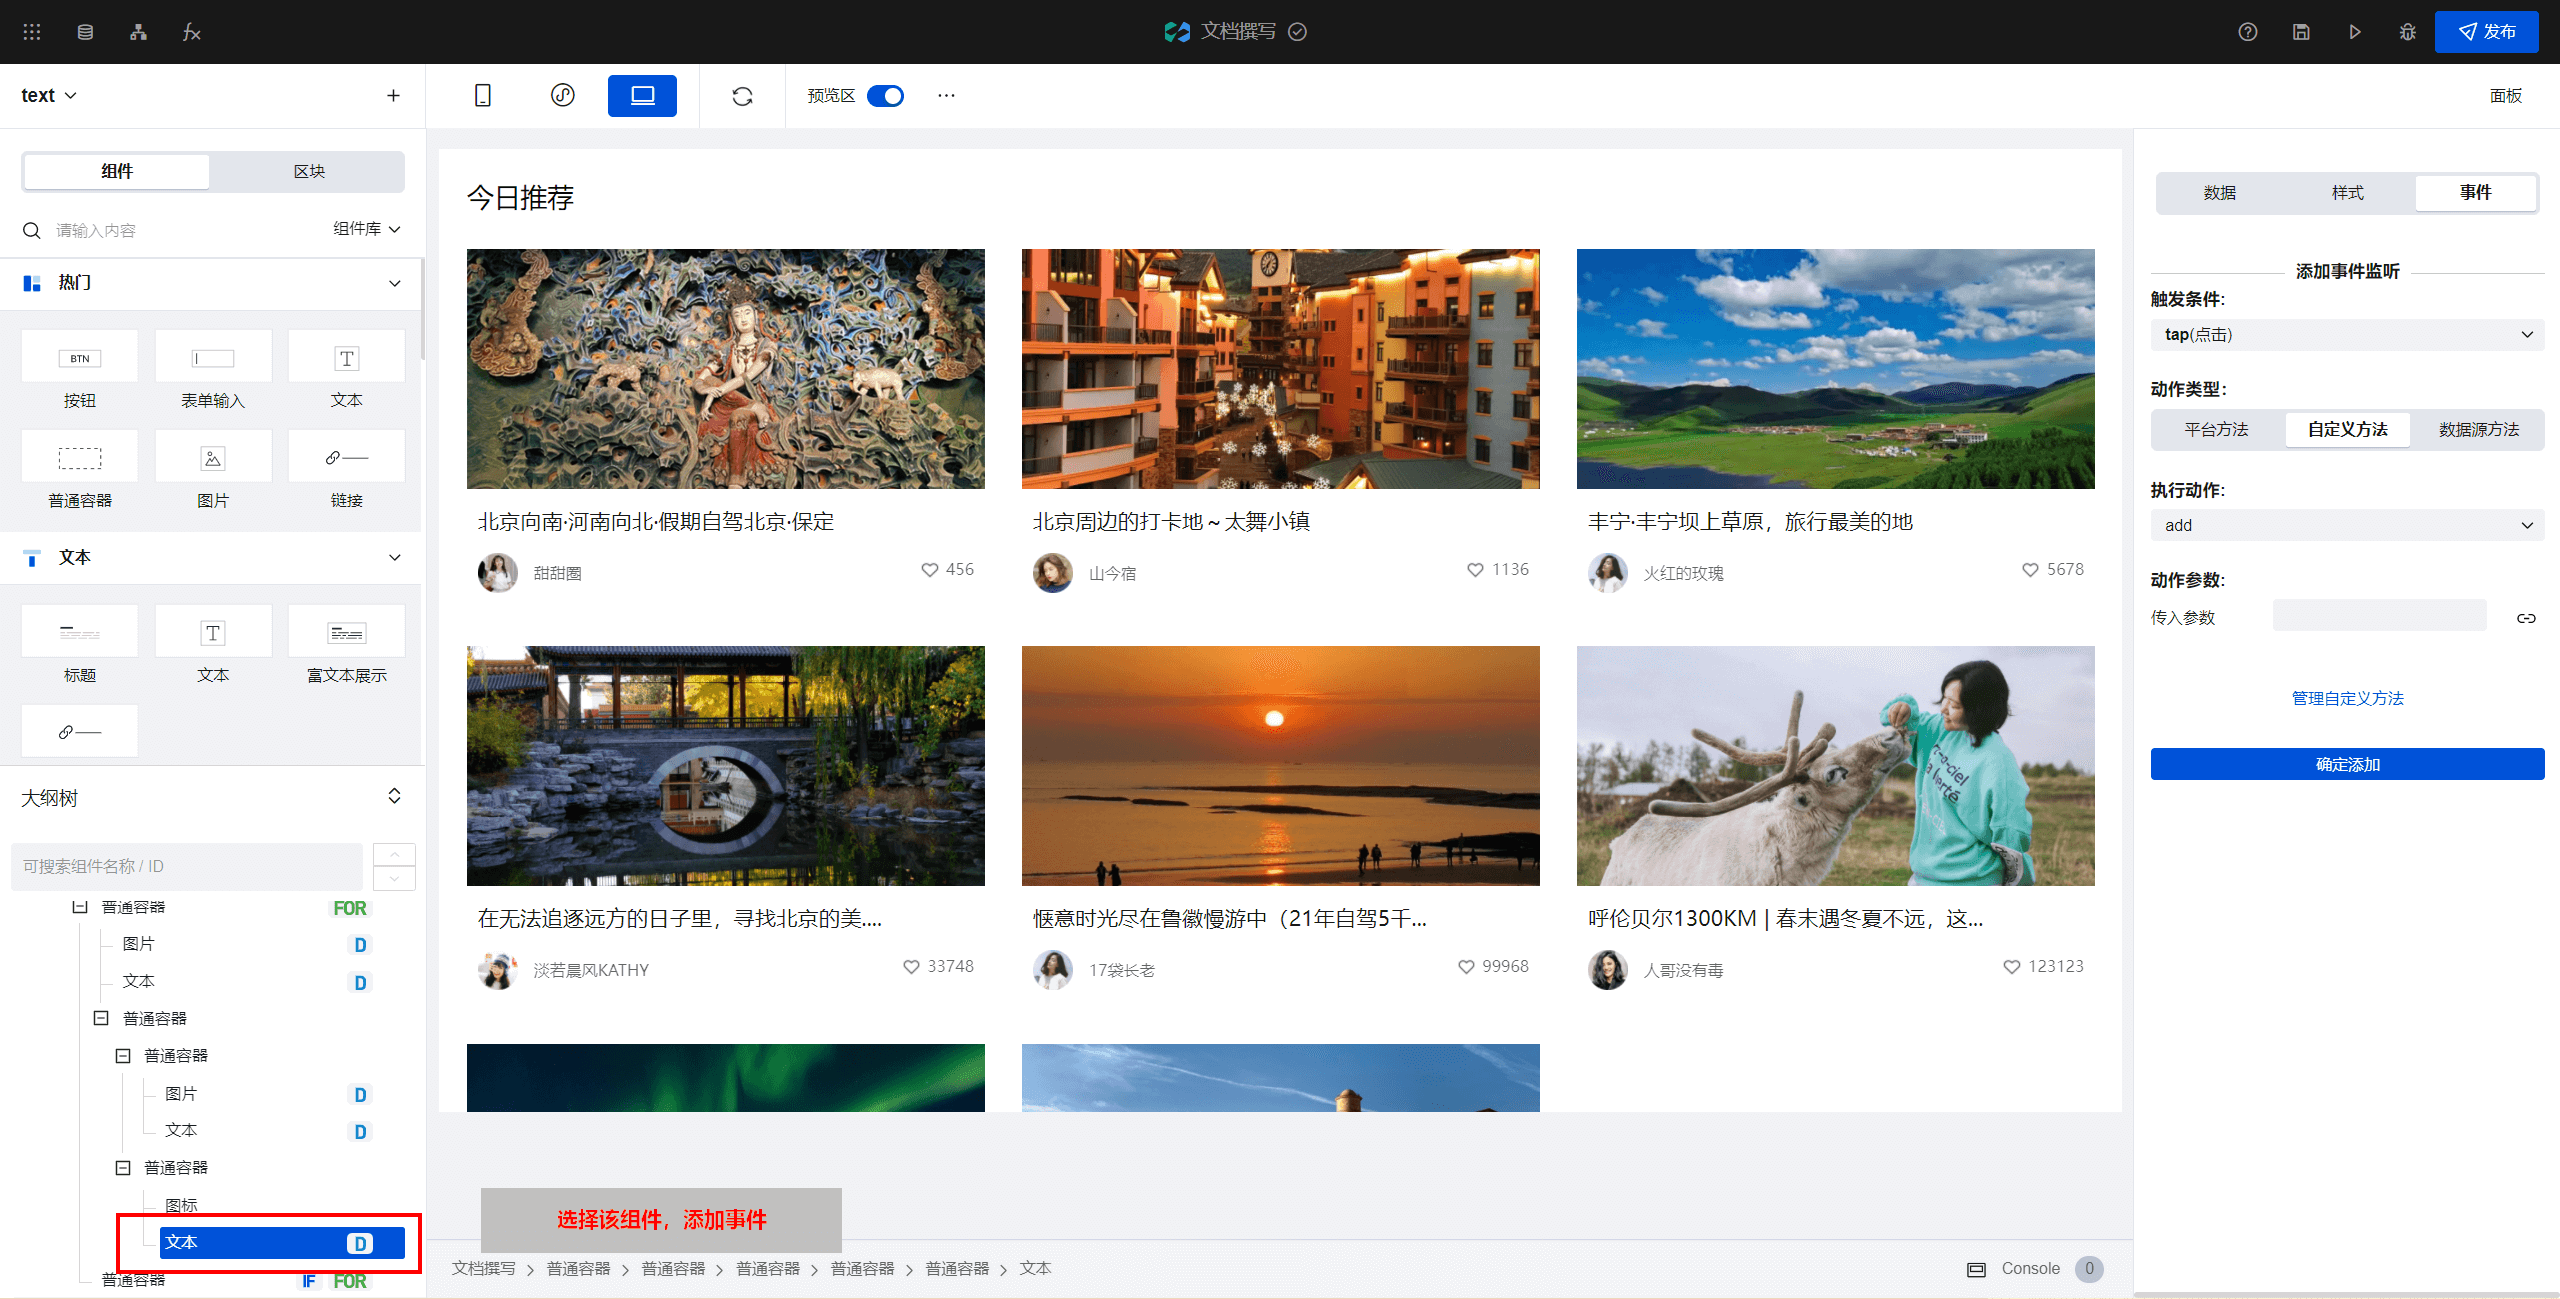Viewport: 2560px width, 1299px height.
Task: Select 数据源方法 action type
Action: (x=2478, y=430)
